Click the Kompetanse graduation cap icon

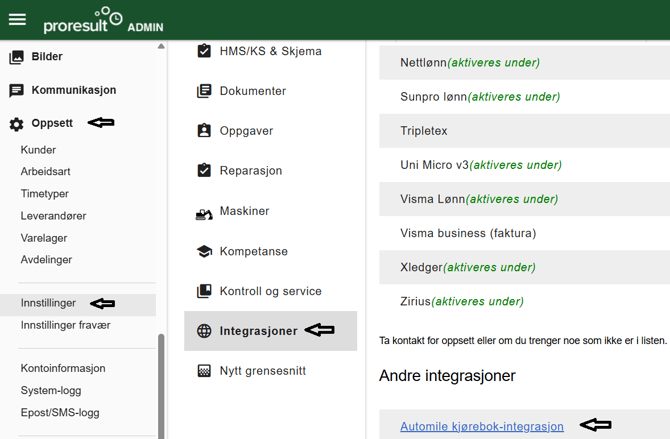tap(204, 252)
